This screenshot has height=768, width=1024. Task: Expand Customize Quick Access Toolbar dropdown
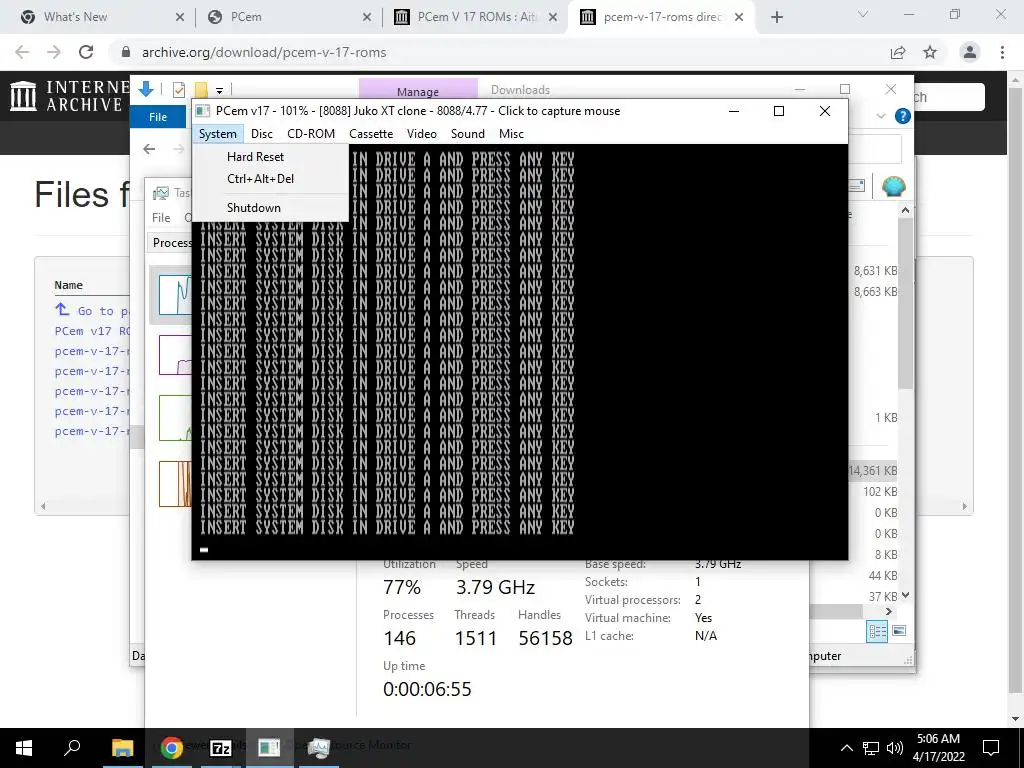click(219, 91)
